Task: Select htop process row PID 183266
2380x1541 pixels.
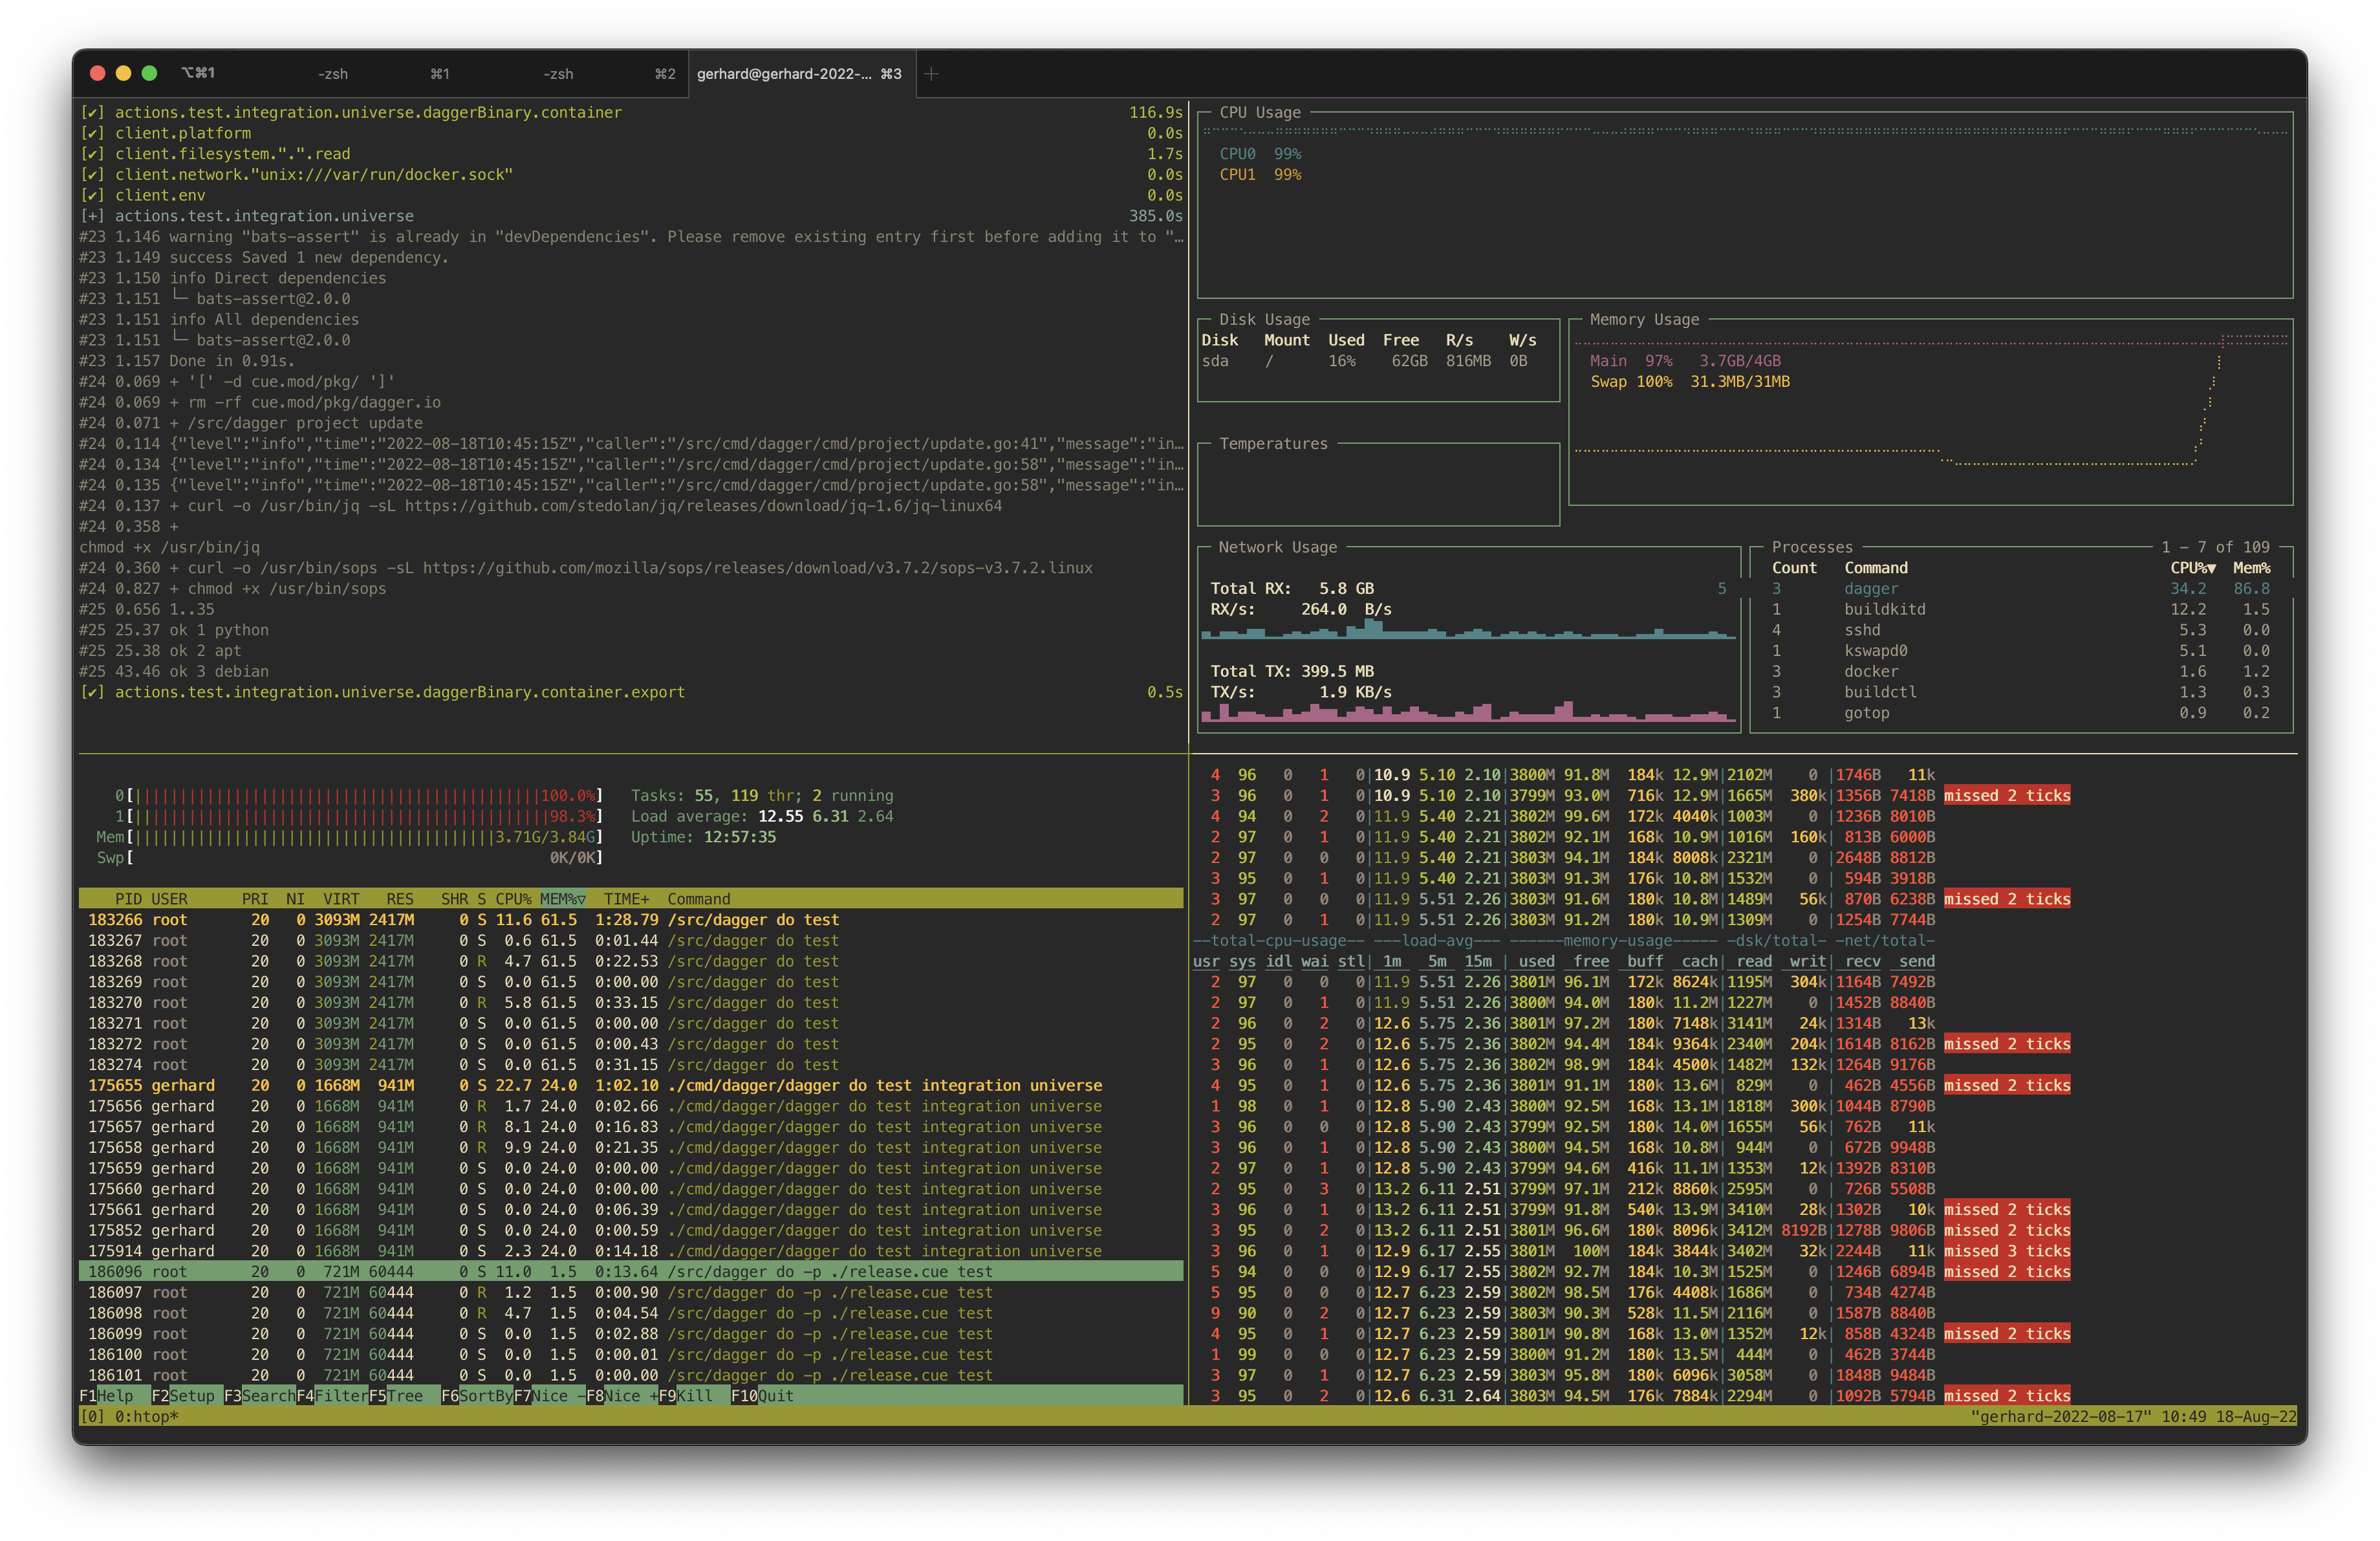Action: 631,919
